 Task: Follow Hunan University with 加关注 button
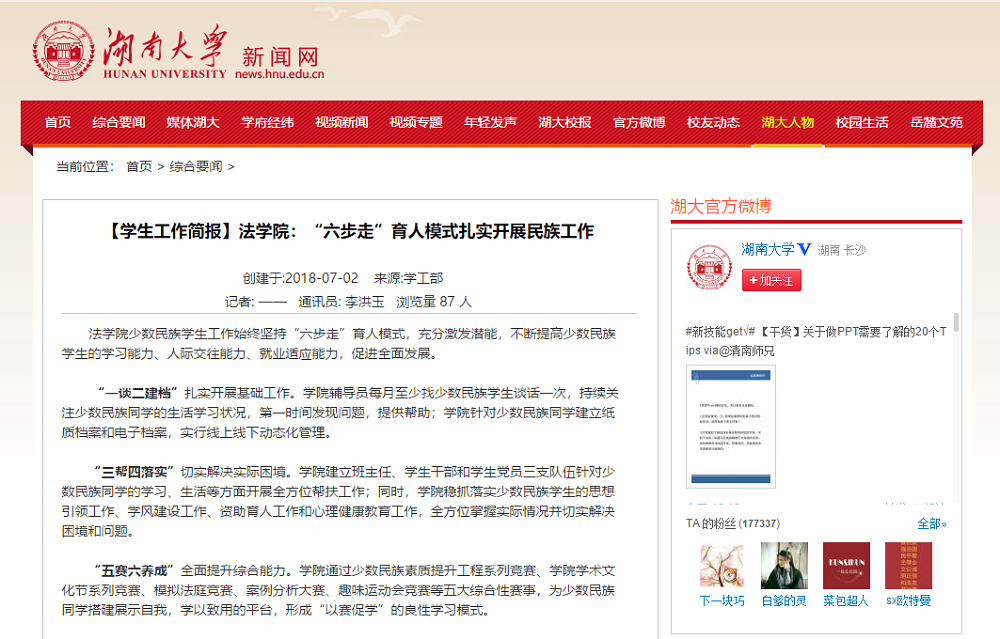point(771,281)
